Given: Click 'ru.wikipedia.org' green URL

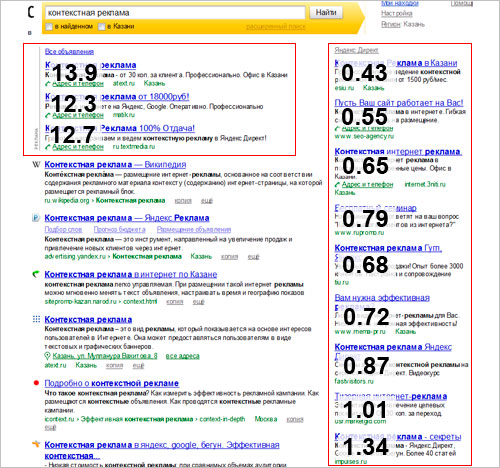Looking at the screenshot, I should point(67,201).
